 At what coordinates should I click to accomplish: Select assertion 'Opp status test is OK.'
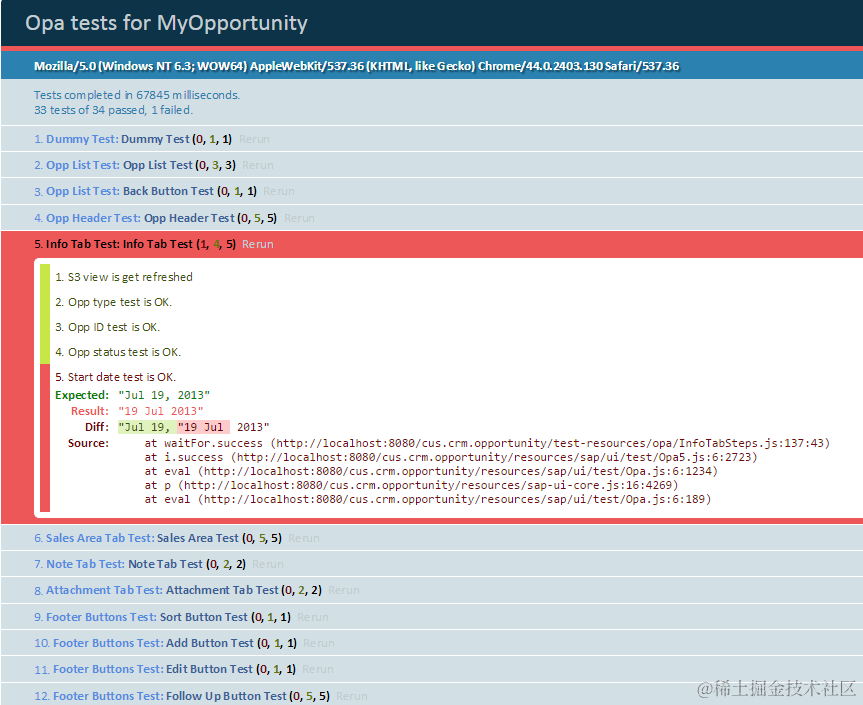pos(118,352)
